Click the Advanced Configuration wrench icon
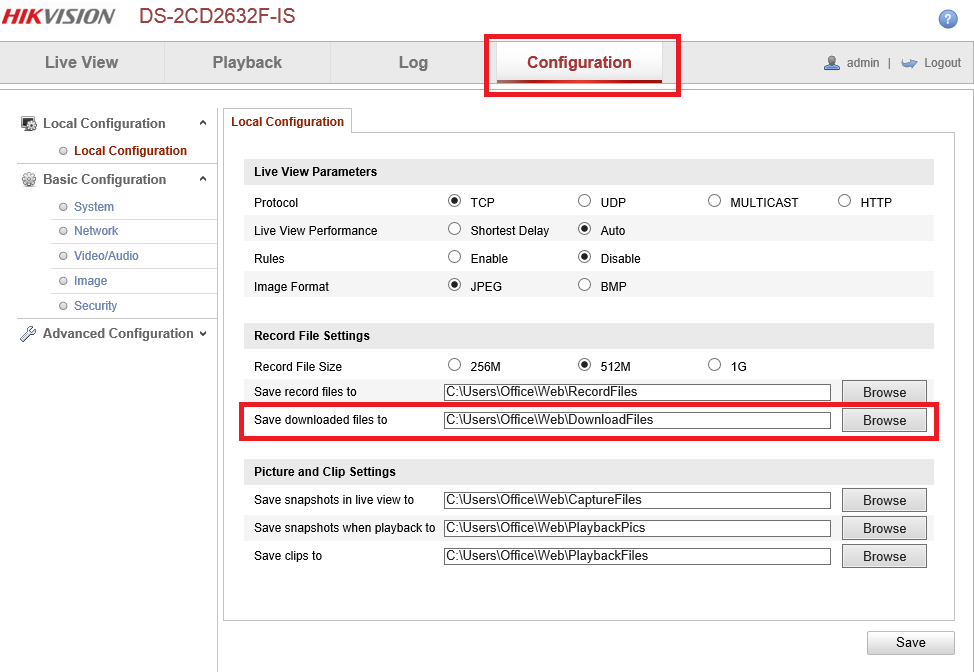This screenshot has height=672, width=974. pyautogui.click(x=29, y=334)
